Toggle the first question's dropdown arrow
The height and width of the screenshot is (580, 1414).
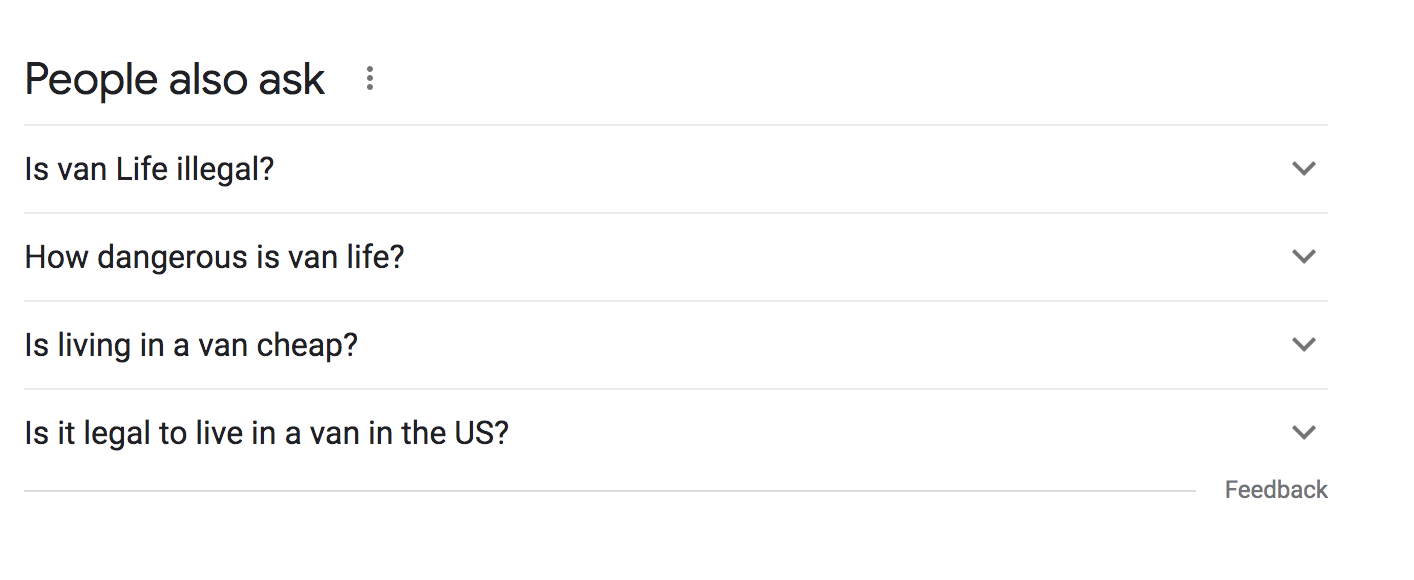[1303, 169]
